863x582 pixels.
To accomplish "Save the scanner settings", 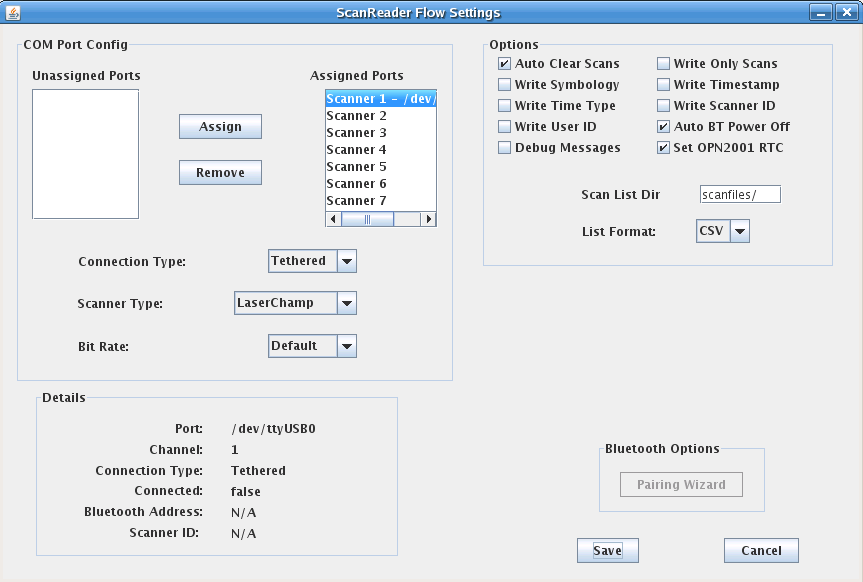I will tap(607, 549).
